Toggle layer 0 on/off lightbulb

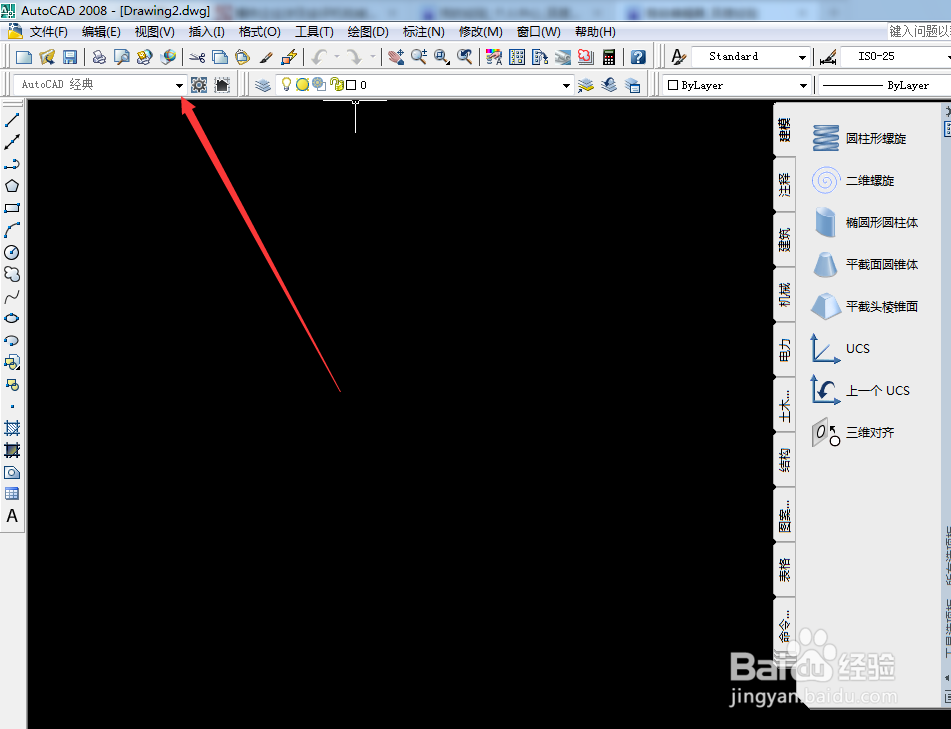tap(286, 85)
